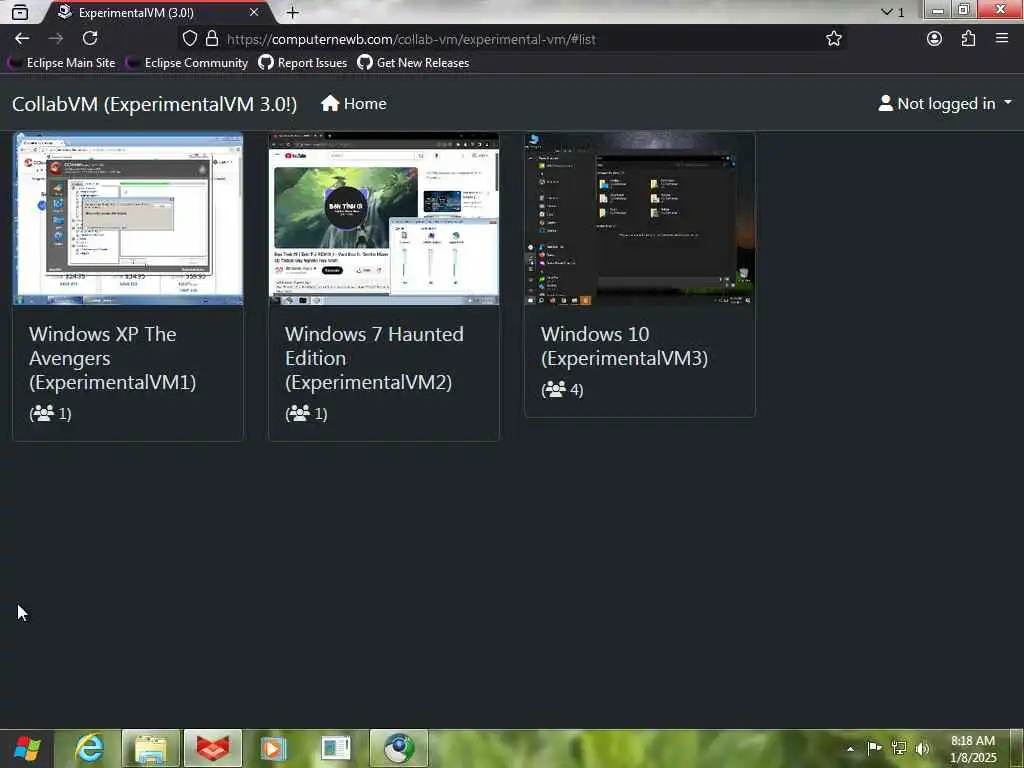
Task: Open the Windows 7 Haunted Edition thumbnail
Action: 384,219
